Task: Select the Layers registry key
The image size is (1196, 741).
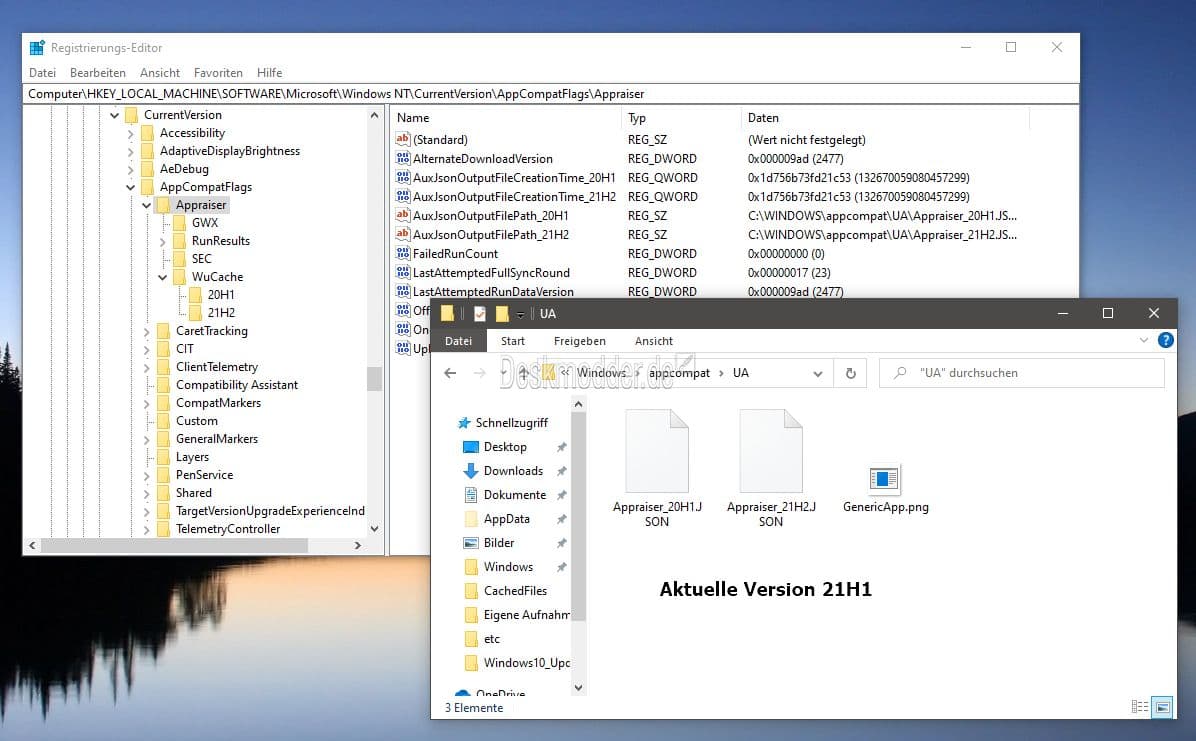Action: point(192,457)
